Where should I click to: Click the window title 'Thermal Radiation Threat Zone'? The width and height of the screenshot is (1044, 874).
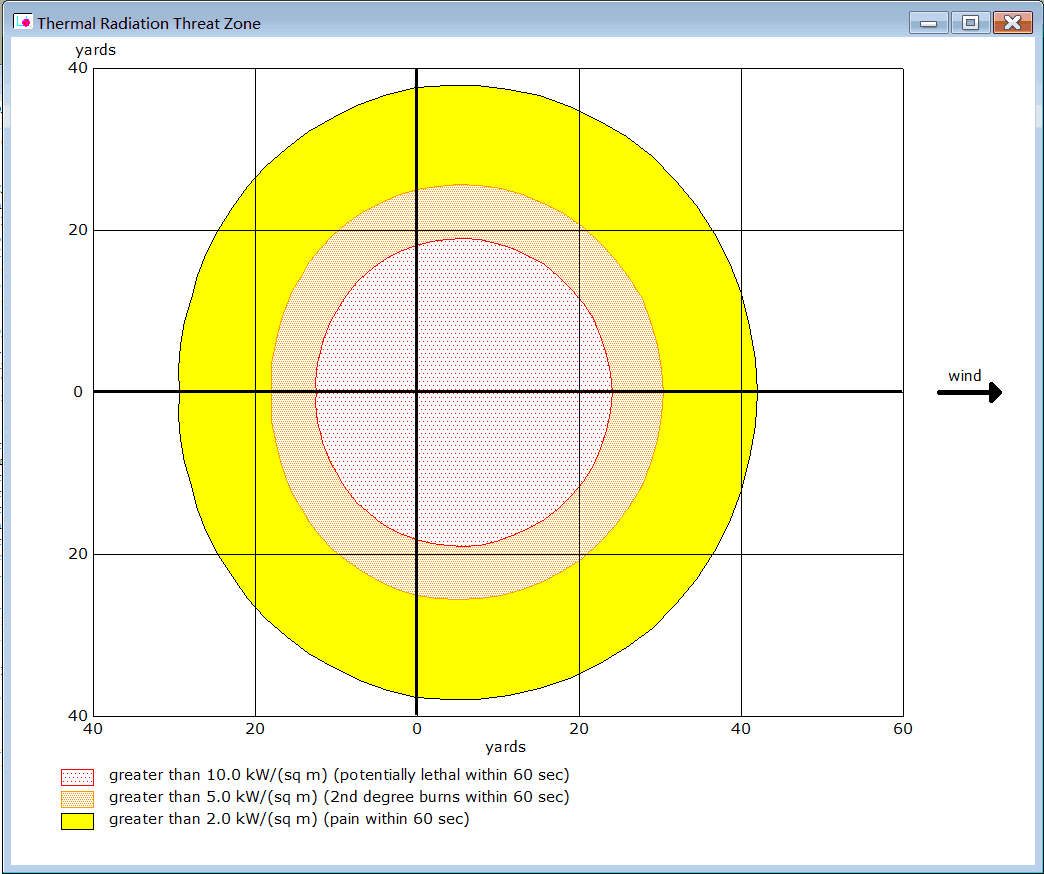(x=149, y=23)
